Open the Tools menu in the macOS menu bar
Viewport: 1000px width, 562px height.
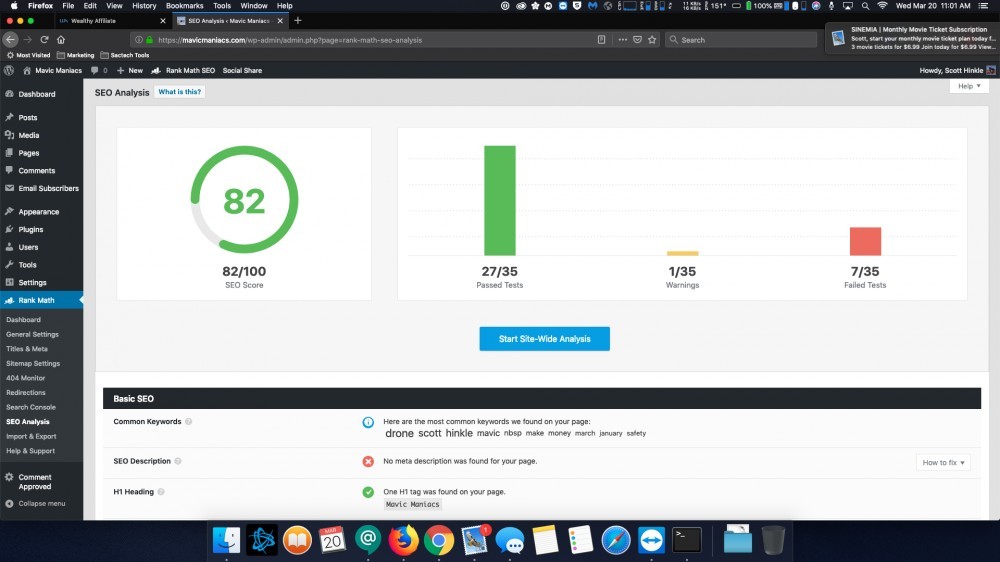pos(222,6)
